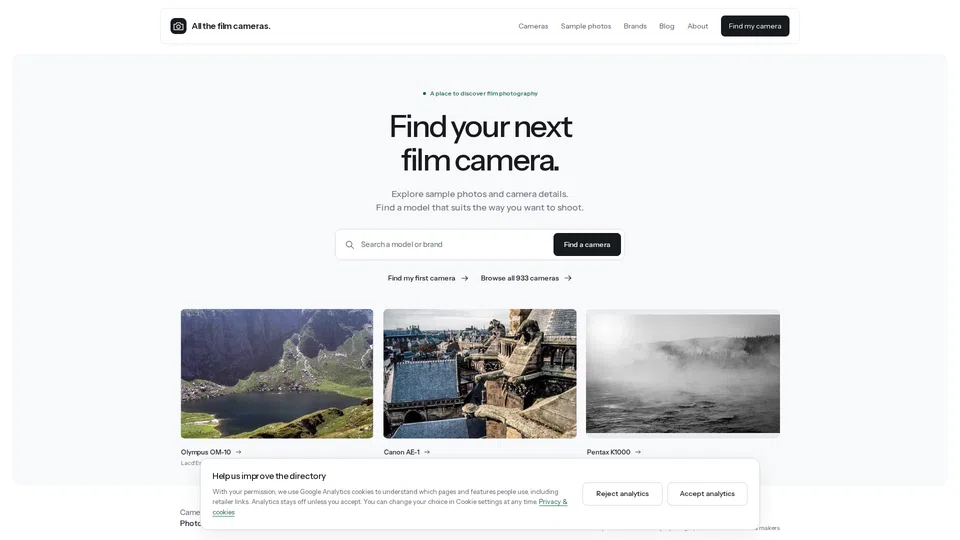960x540 pixels.
Task: Click the search magnifier icon
Action: coord(350,245)
